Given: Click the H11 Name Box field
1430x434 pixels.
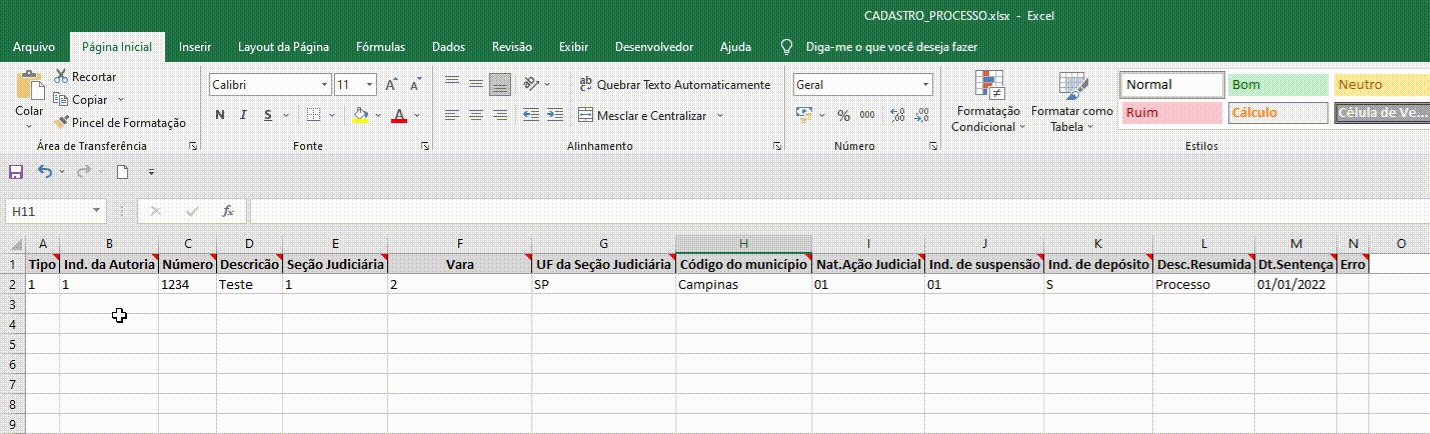Looking at the screenshot, I should click(48, 211).
